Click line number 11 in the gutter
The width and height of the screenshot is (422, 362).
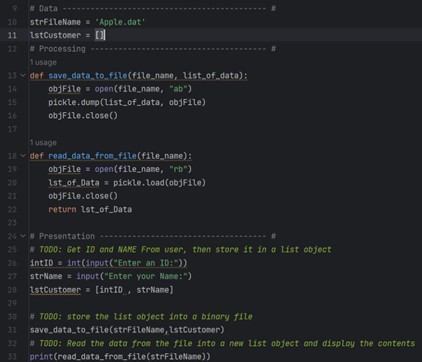(12, 35)
